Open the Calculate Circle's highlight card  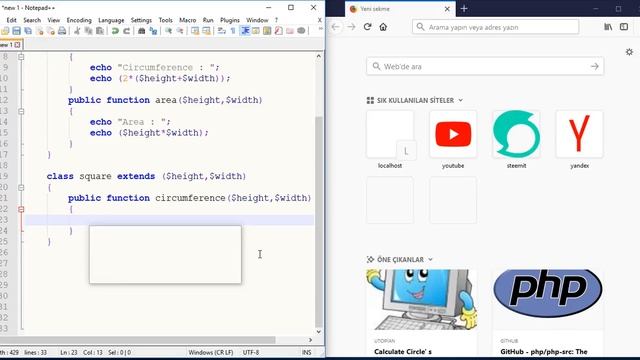[x=422, y=313]
